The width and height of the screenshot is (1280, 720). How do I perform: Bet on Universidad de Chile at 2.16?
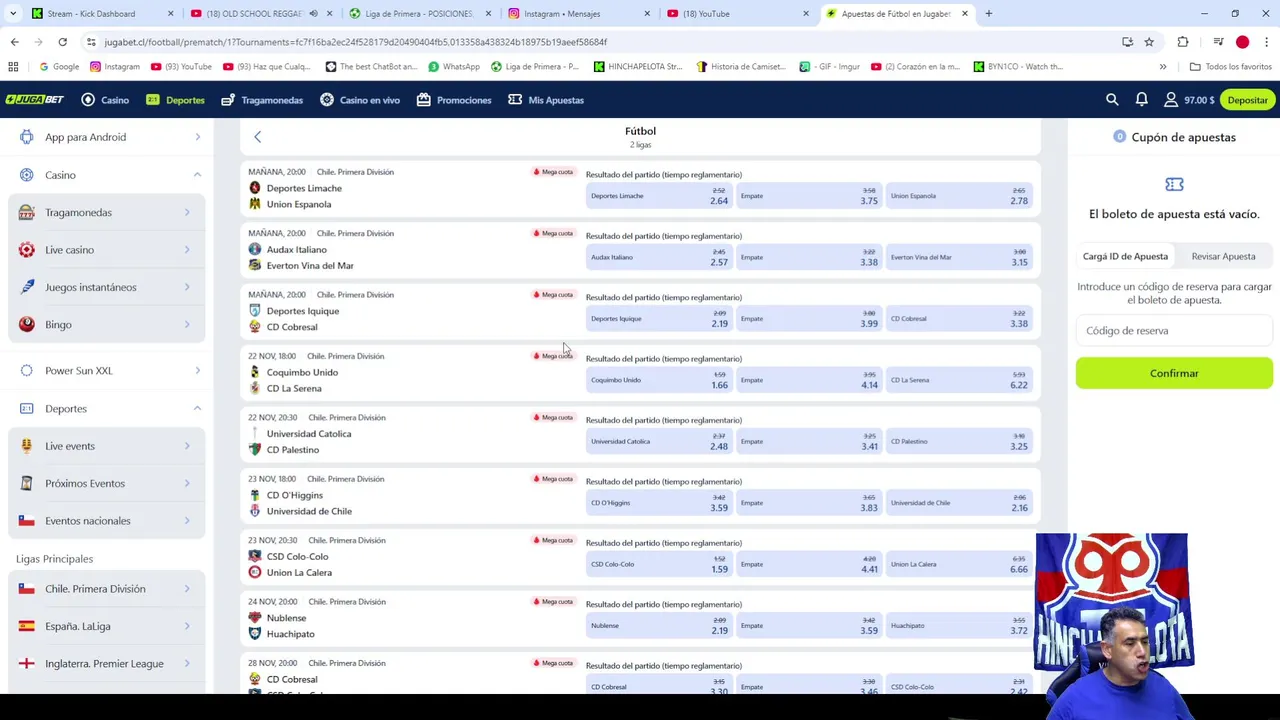tap(959, 503)
